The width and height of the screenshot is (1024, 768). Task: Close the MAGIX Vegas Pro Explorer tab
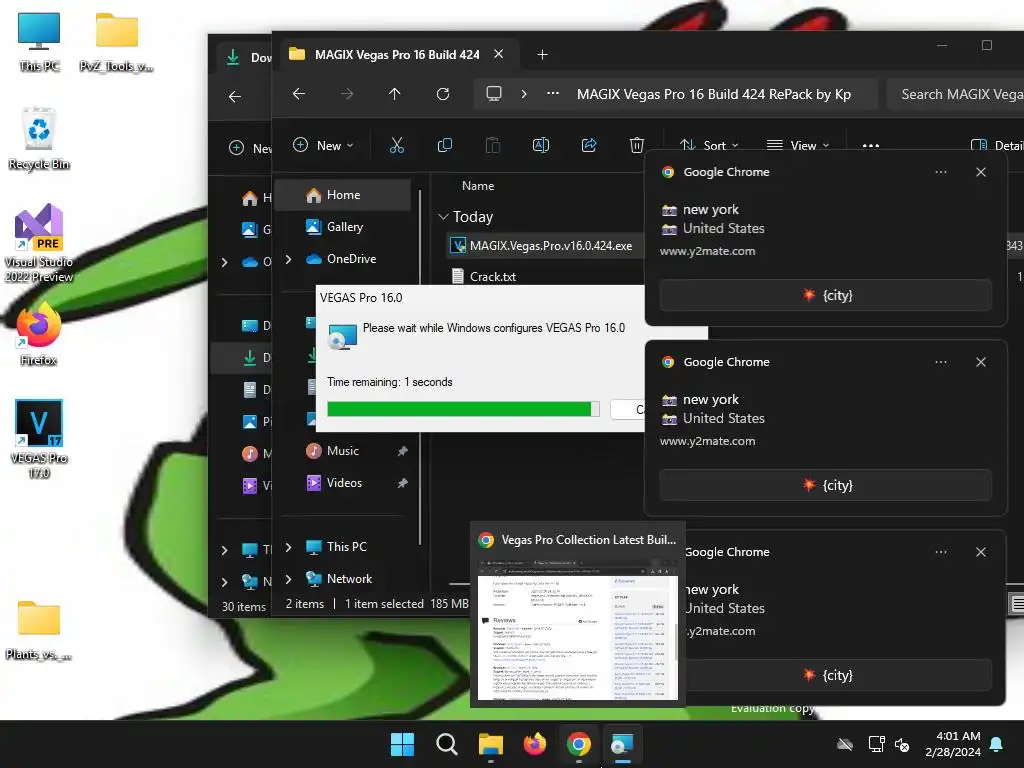coord(498,54)
